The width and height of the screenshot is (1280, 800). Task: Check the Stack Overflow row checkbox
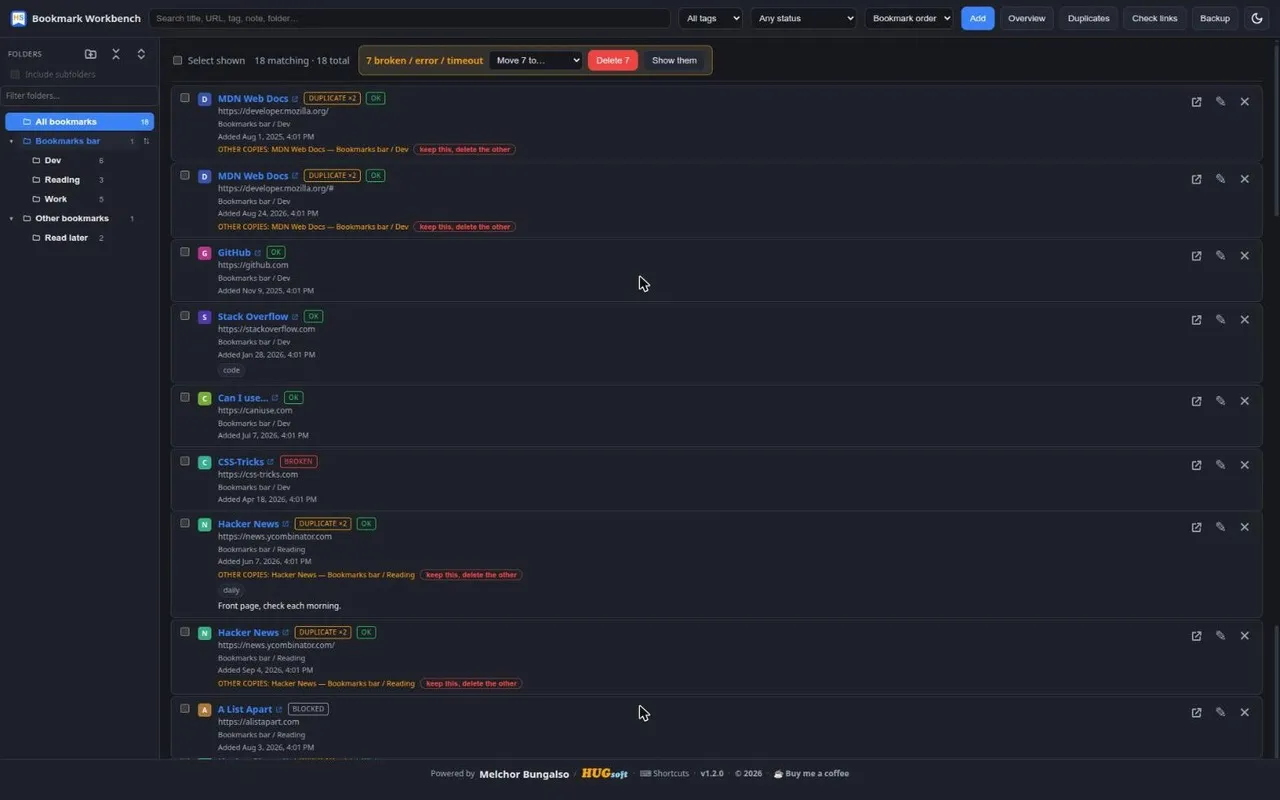coord(185,316)
